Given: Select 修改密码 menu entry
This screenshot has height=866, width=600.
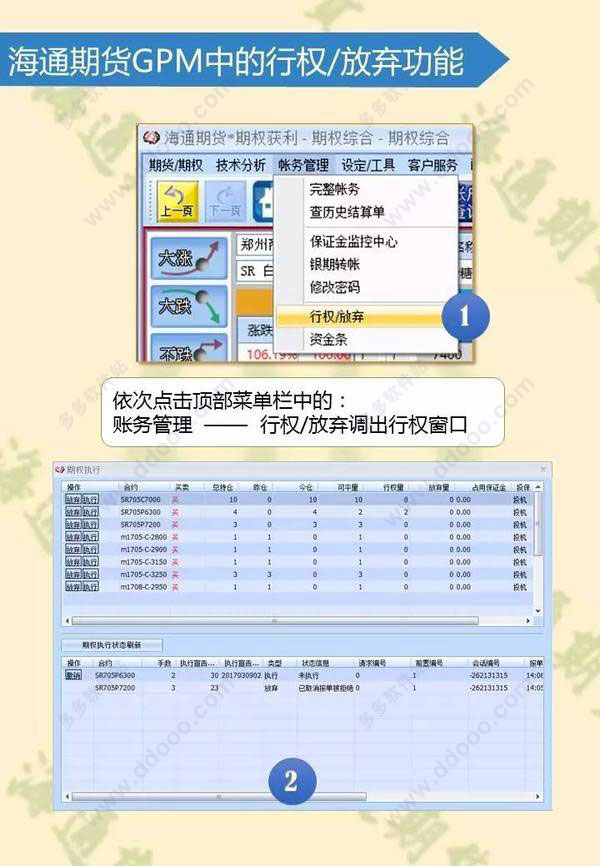Looking at the screenshot, I should click(x=334, y=287).
